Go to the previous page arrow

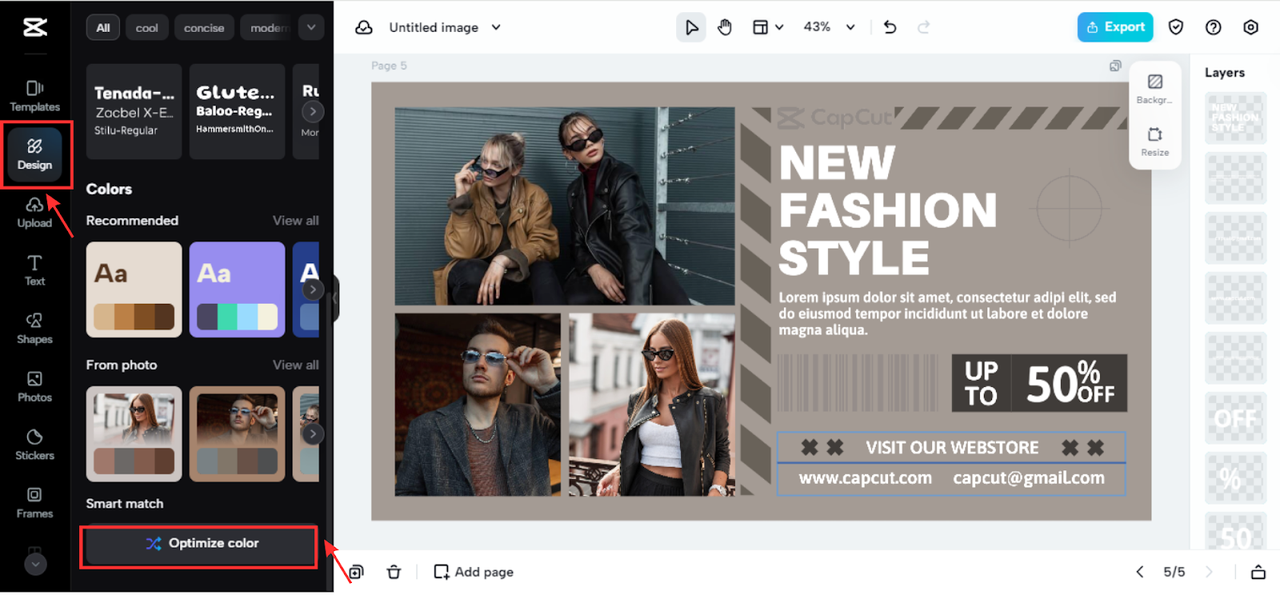pos(1140,572)
